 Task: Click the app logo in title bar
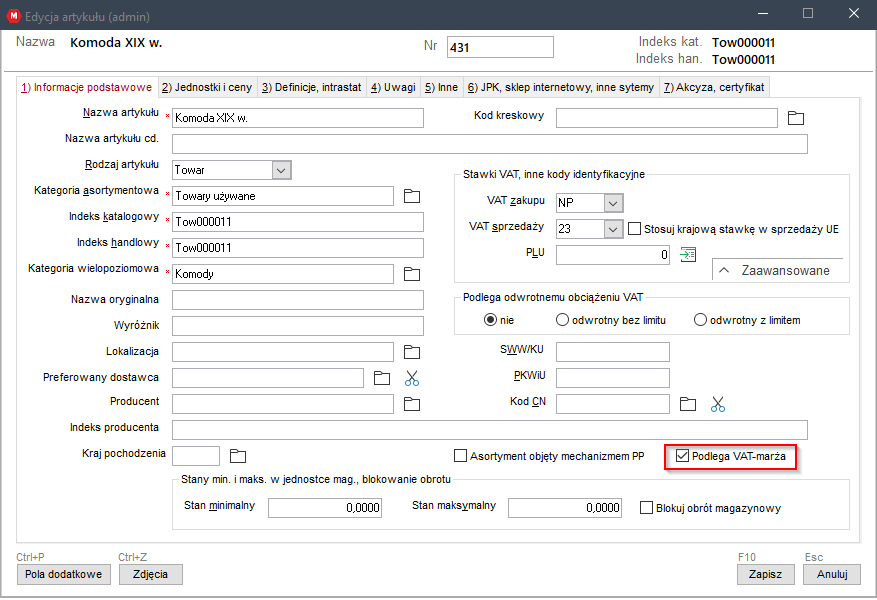(x=12, y=16)
